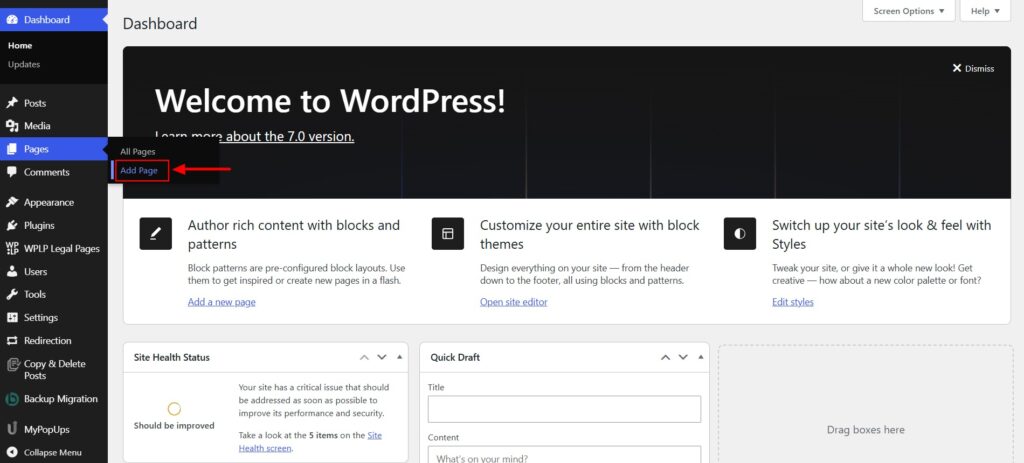
Task: Click the 'Quick Draft' panel heading
Action: [455, 357]
